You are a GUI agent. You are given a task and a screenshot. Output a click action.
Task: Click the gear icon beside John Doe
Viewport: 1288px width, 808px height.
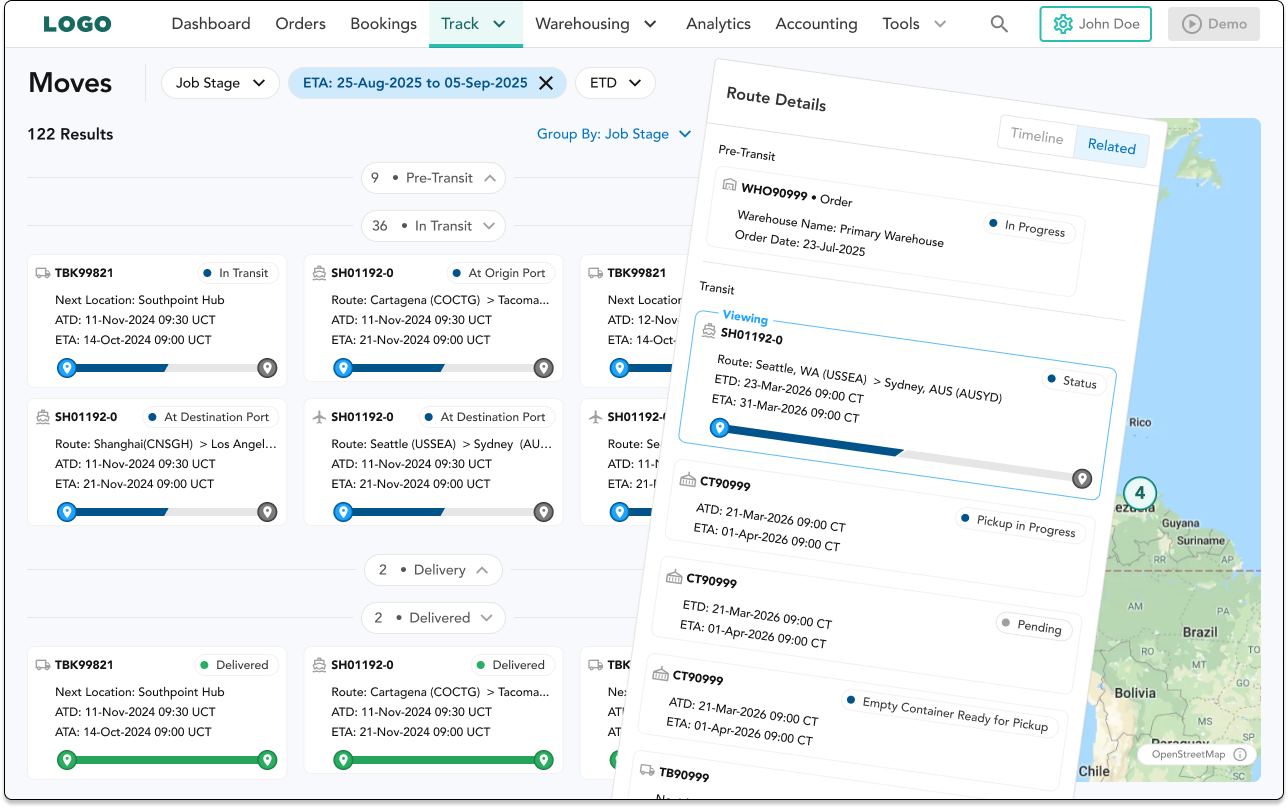click(1063, 24)
